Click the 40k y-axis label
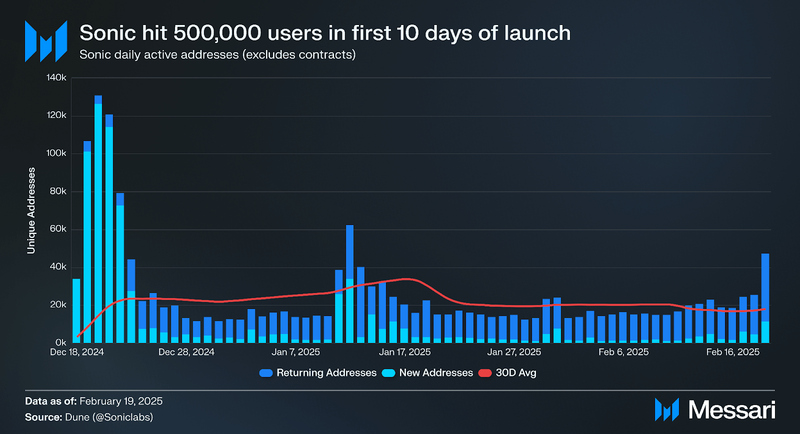 click(58, 267)
